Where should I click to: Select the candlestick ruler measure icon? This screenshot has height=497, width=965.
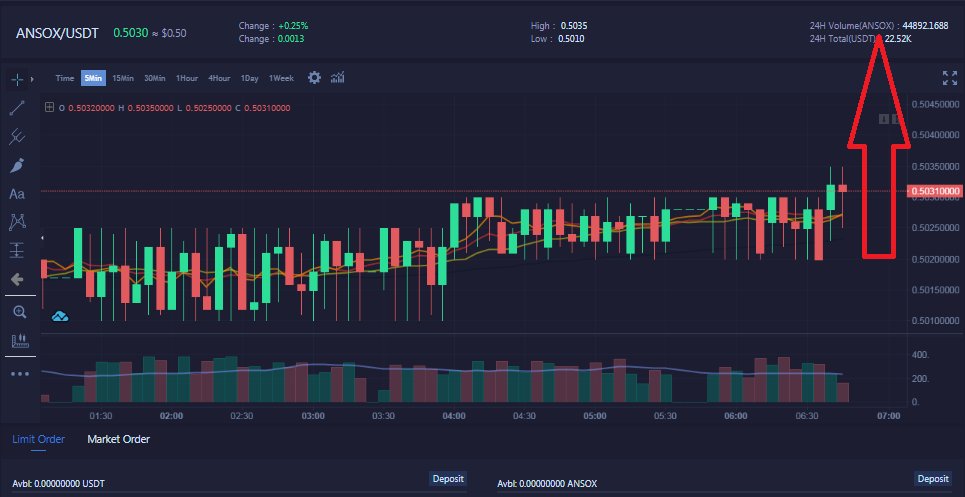[x=20, y=341]
